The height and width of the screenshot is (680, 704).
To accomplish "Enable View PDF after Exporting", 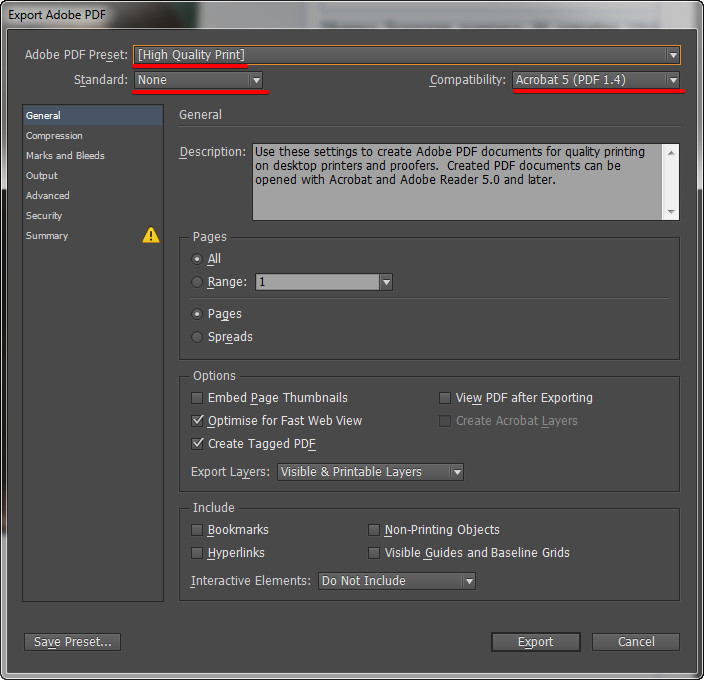I will [x=444, y=398].
